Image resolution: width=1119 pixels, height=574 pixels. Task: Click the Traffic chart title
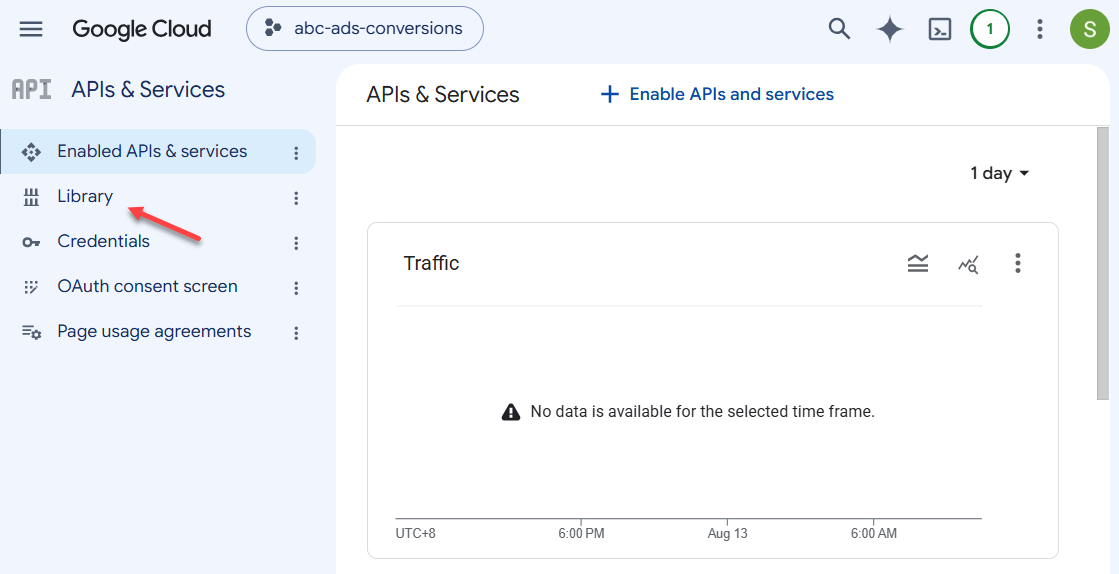pyautogui.click(x=431, y=263)
